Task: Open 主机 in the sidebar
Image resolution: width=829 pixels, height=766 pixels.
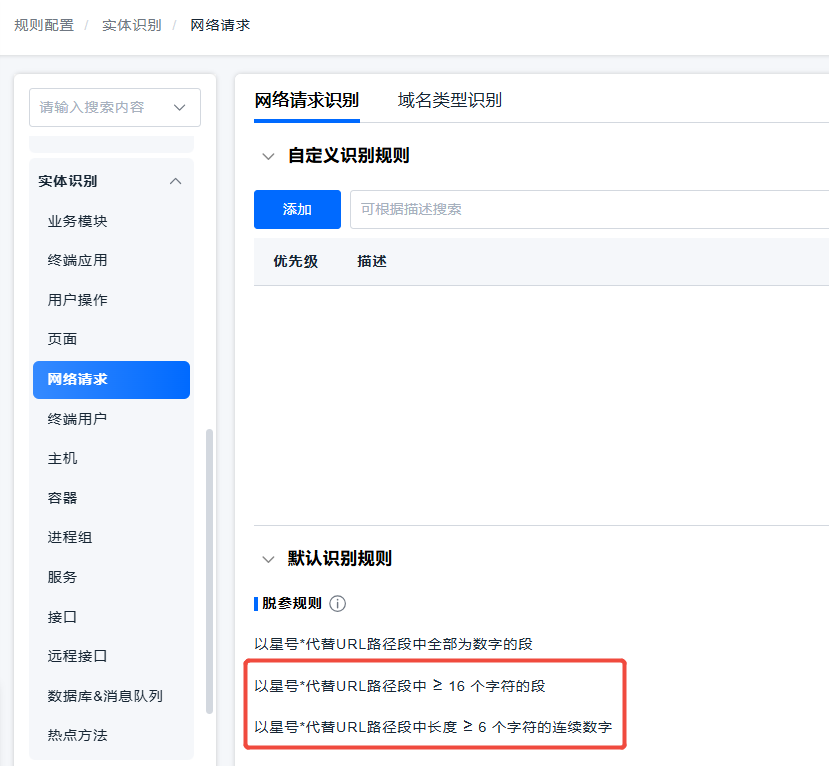Action: (62, 458)
